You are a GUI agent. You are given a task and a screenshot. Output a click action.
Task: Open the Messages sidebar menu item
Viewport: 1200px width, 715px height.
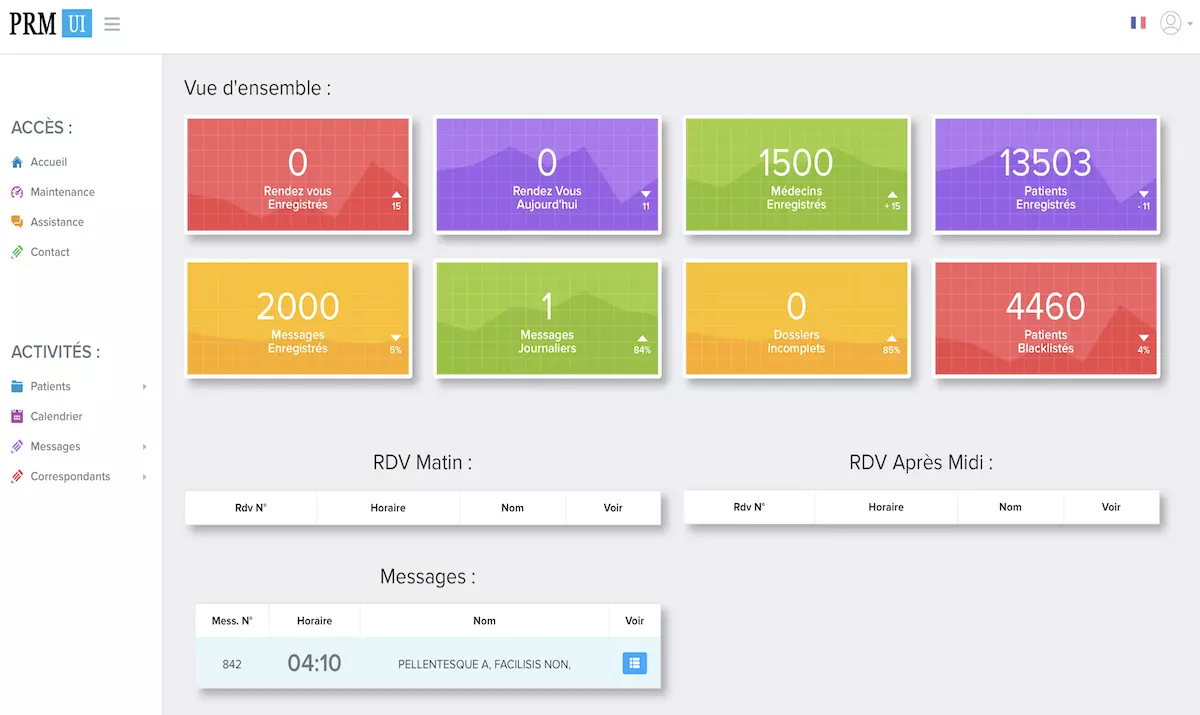click(55, 447)
